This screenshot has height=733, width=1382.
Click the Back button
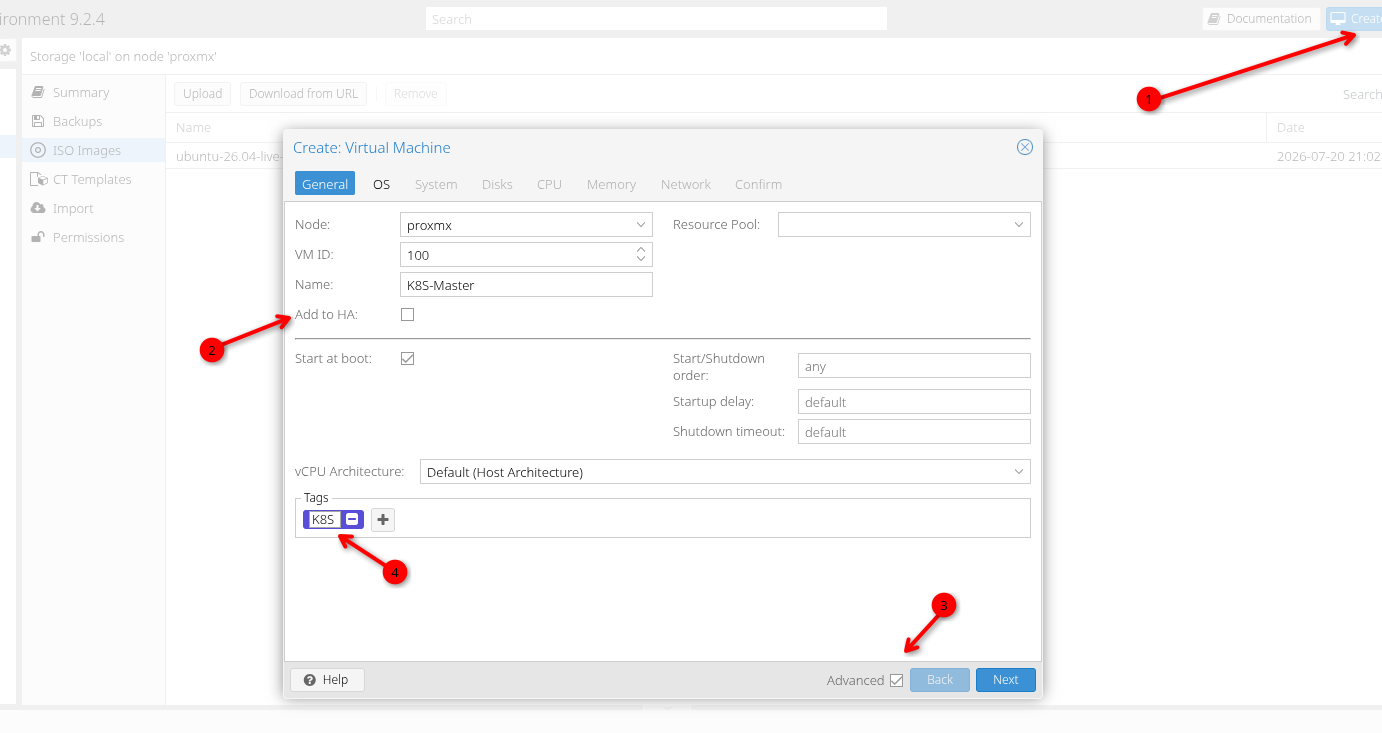pyautogui.click(x=940, y=680)
